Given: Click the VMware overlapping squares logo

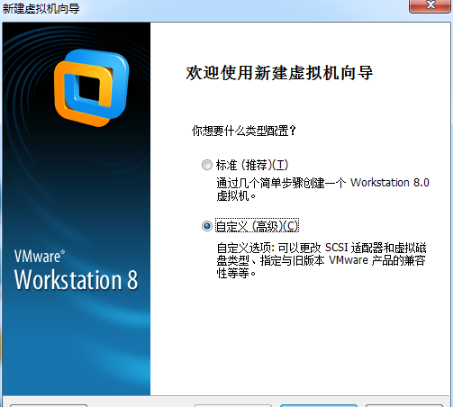Looking at the screenshot, I should tap(92, 87).
